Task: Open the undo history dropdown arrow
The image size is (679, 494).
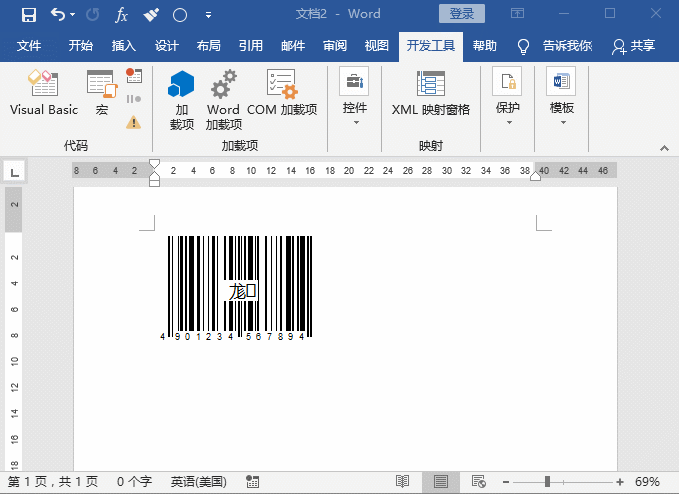Action: point(73,15)
